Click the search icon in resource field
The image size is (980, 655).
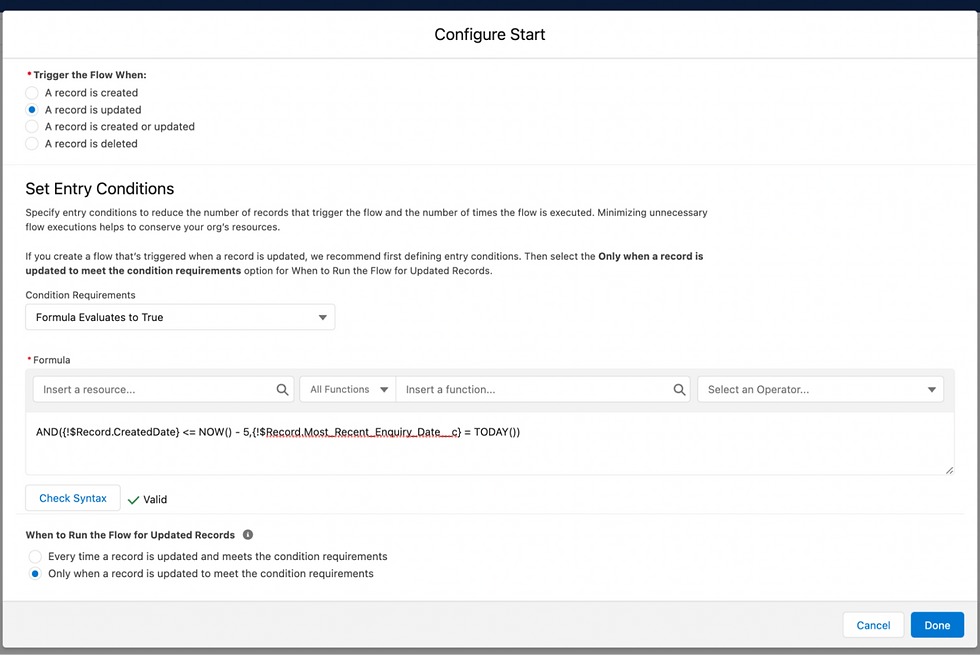pyautogui.click(x=282, y=389)
